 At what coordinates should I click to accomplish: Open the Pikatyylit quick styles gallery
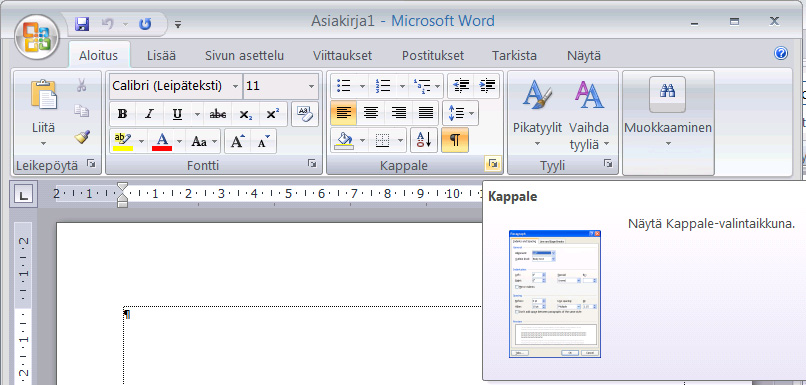pyautogui.click(x=537, y=114)
